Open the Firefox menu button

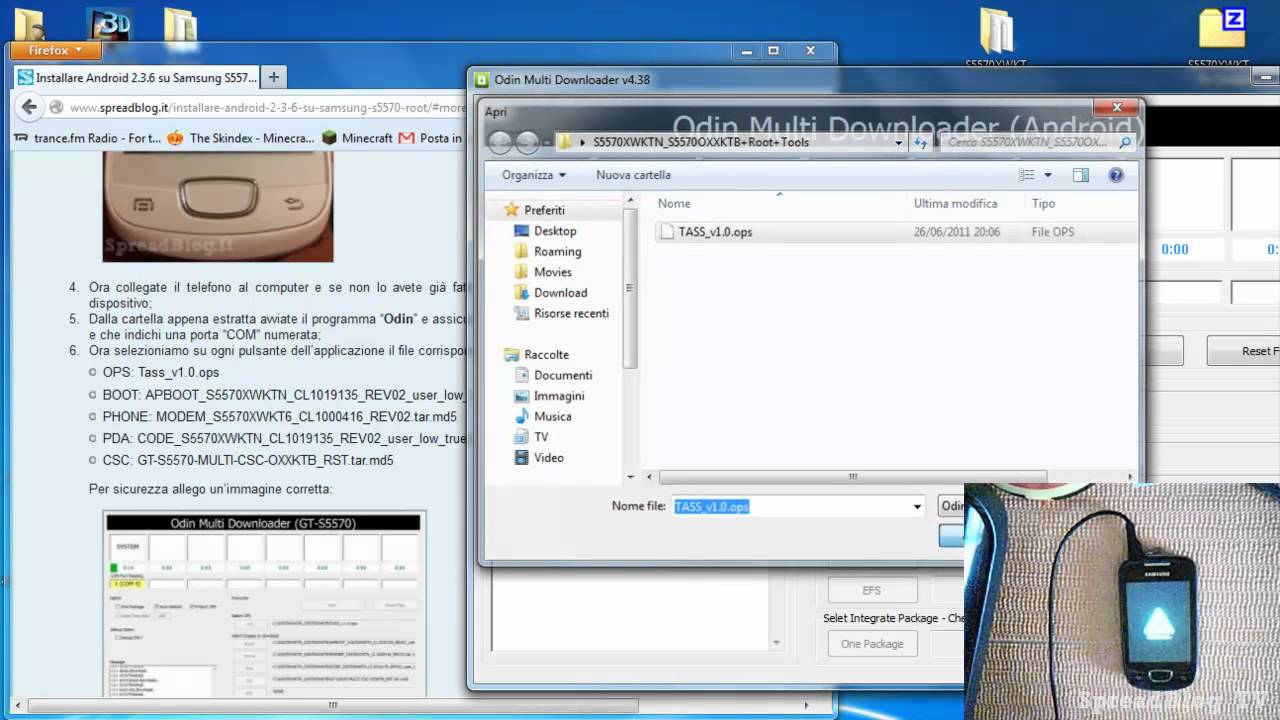pyautogui.click(x=56, y=50)
